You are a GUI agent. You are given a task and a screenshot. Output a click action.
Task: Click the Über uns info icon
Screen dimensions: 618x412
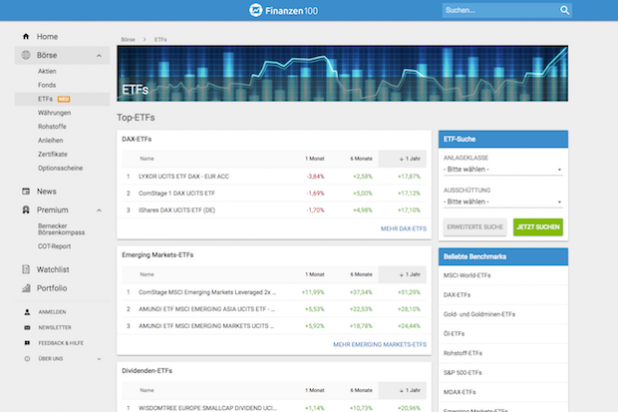27,359
